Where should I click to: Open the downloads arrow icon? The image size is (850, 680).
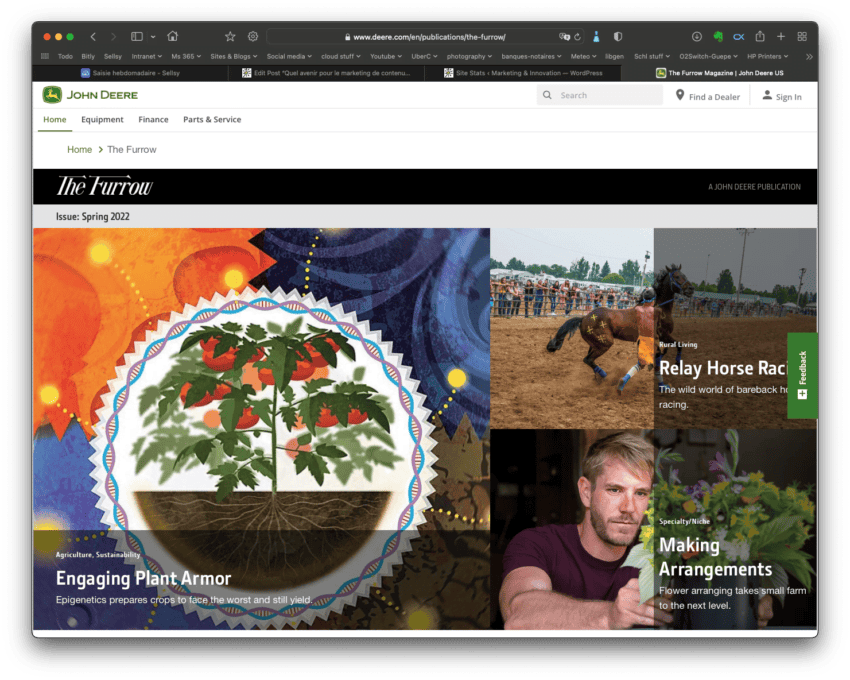click(x=697, y=37)
